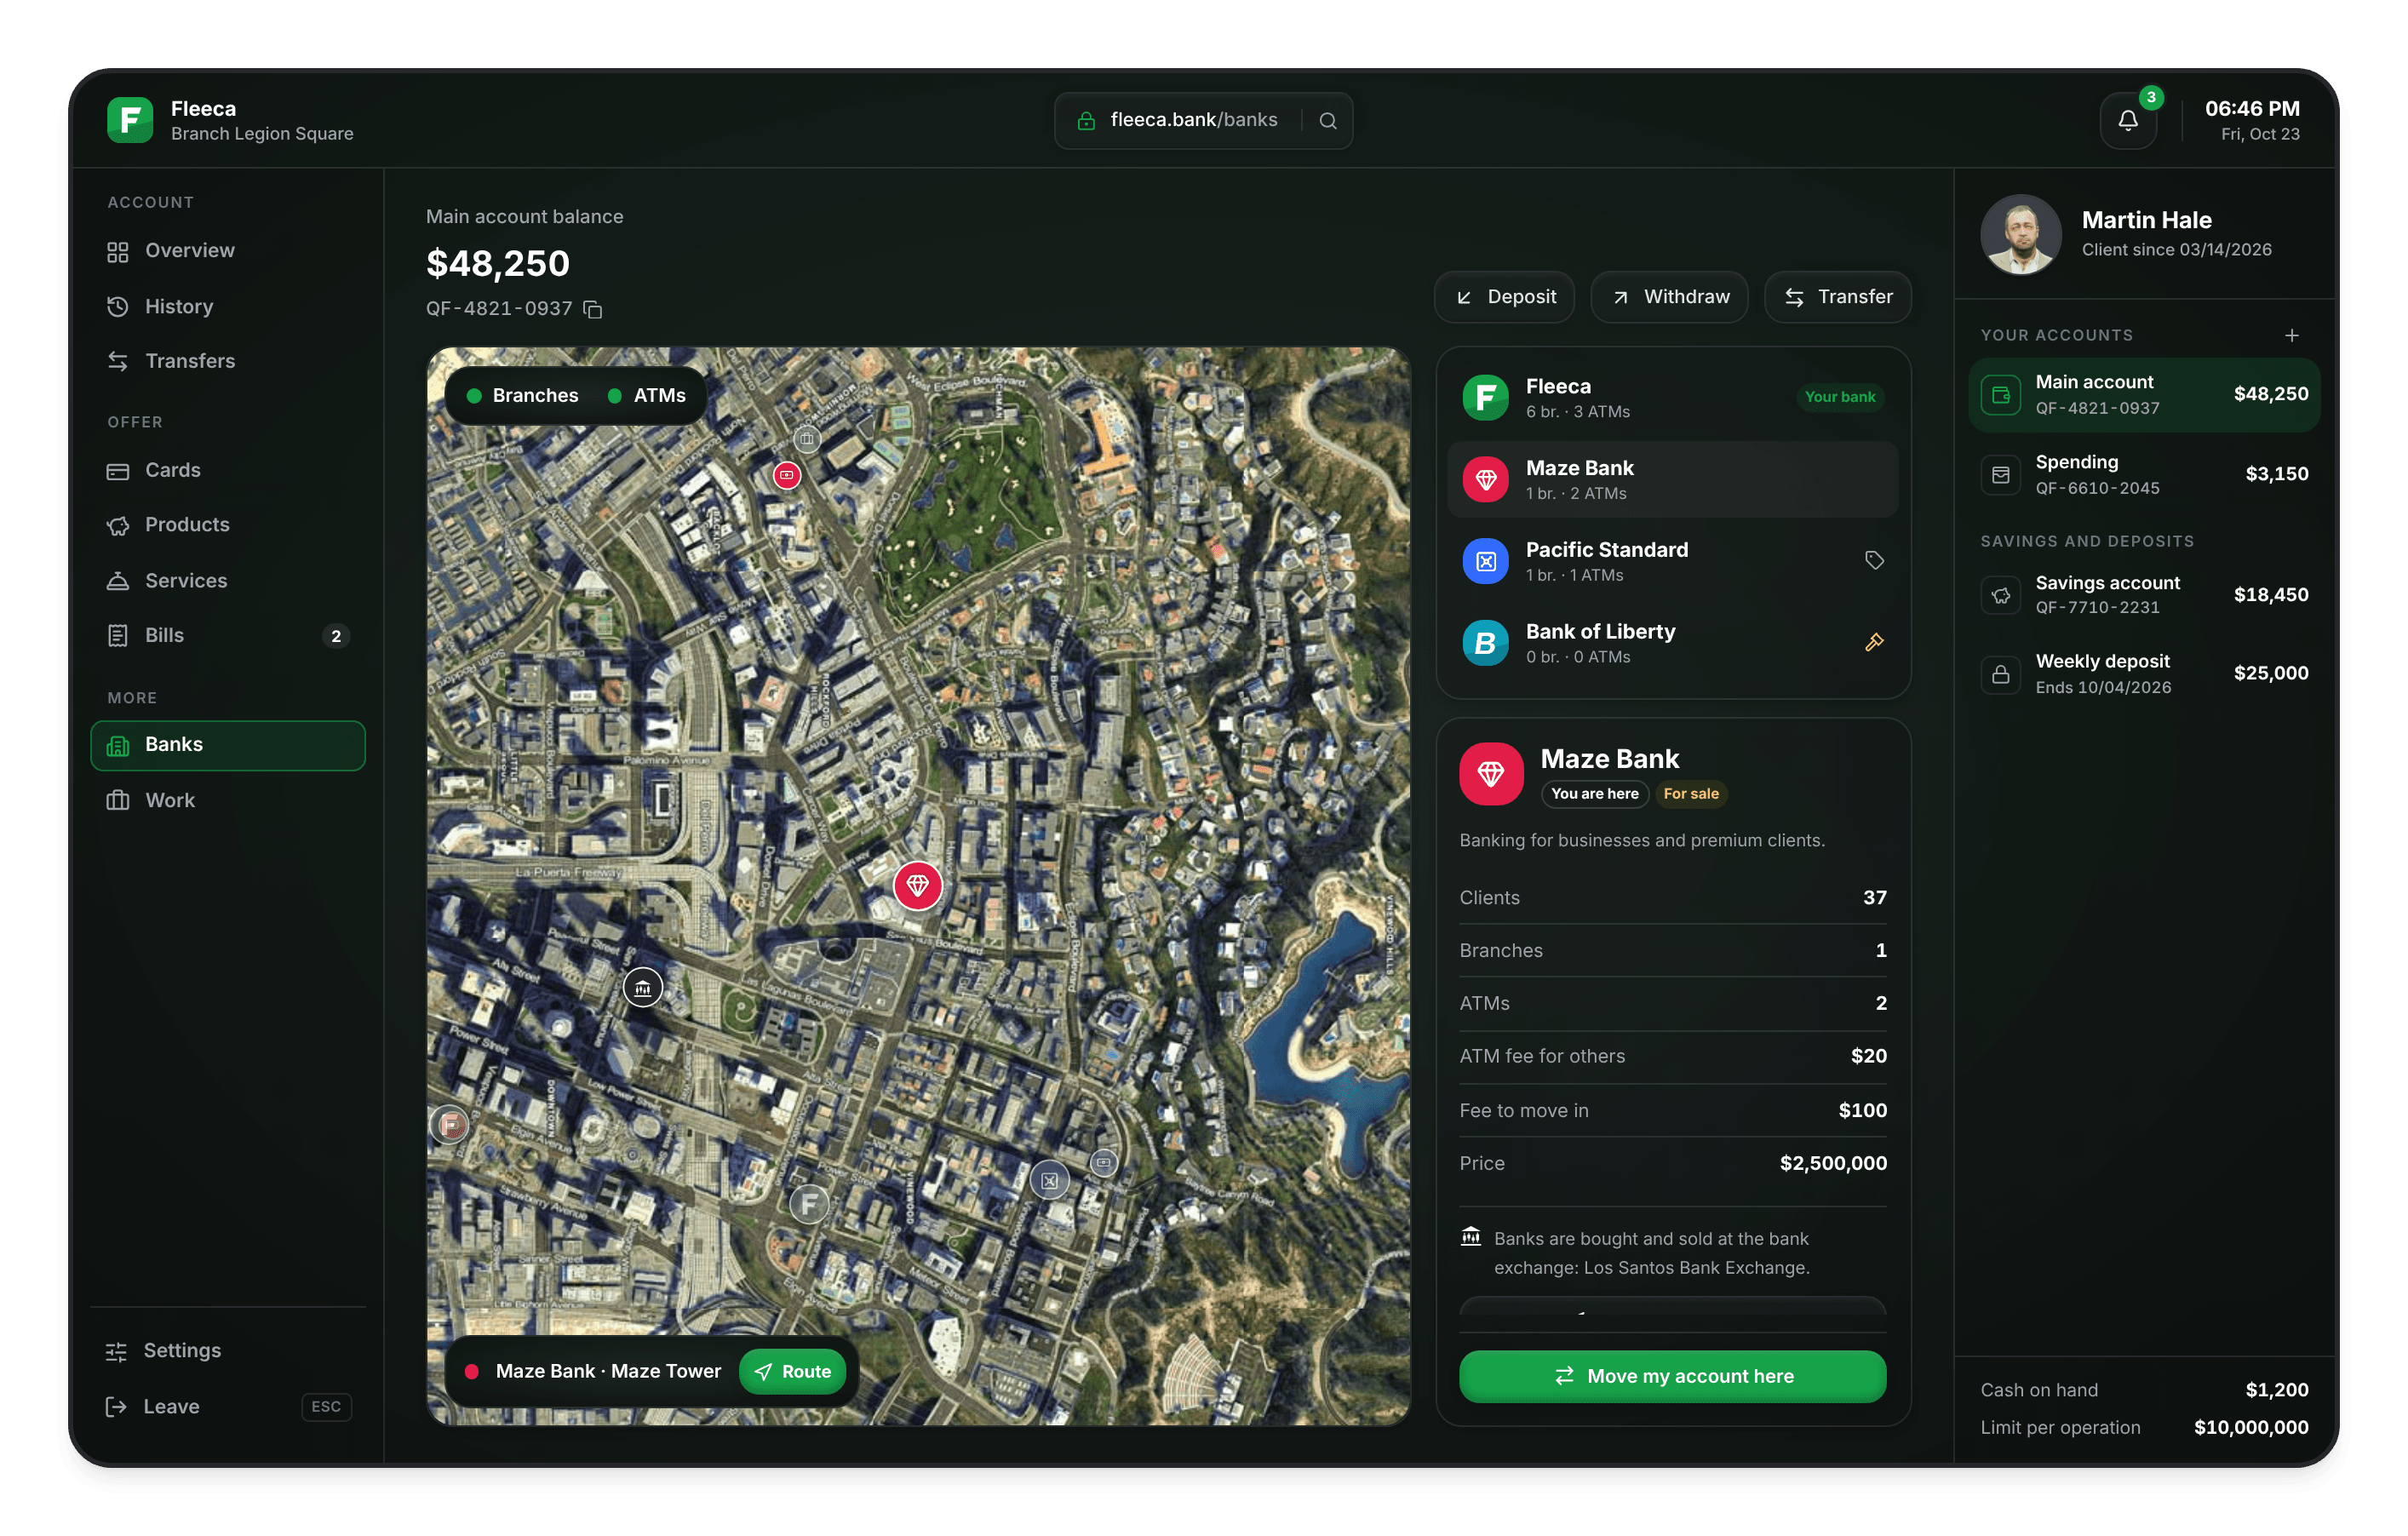The width and height of the screenshot is (2408, 1536).
Task: Click the Deposit button
Action: [1504, 297]
